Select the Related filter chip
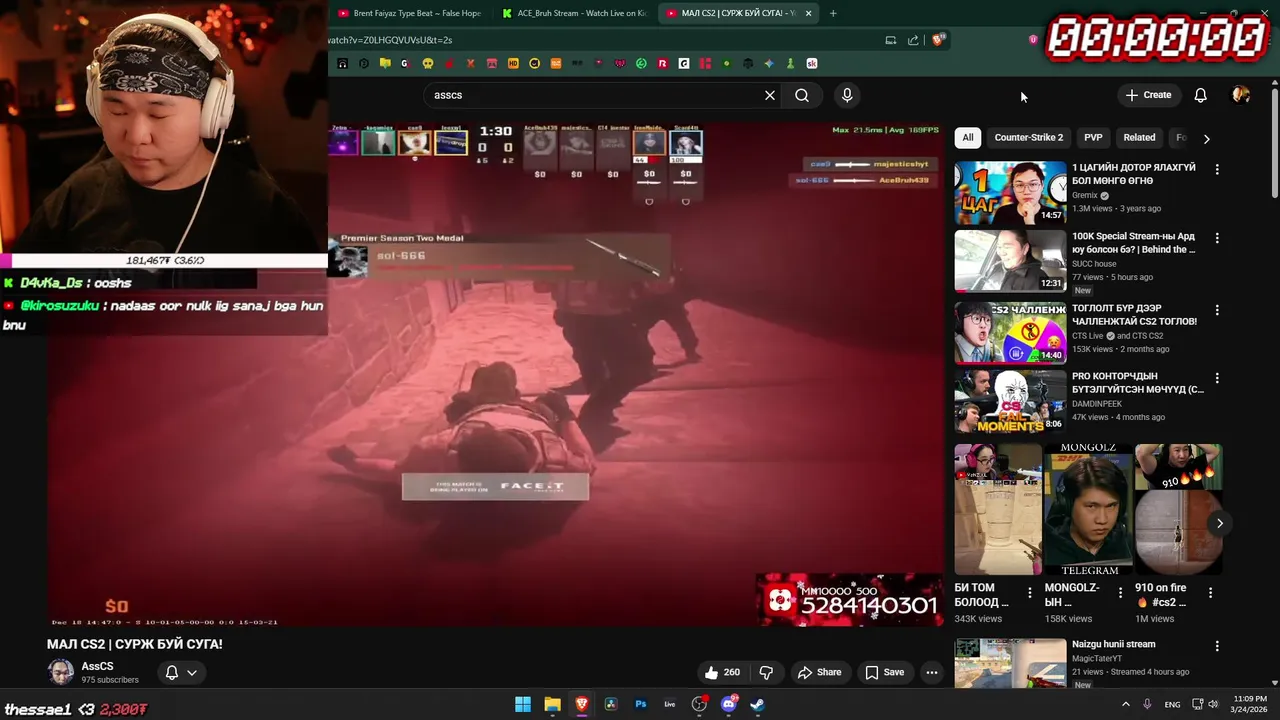1280x720 pixels. pyautogui.click(x=1139, y=138)
